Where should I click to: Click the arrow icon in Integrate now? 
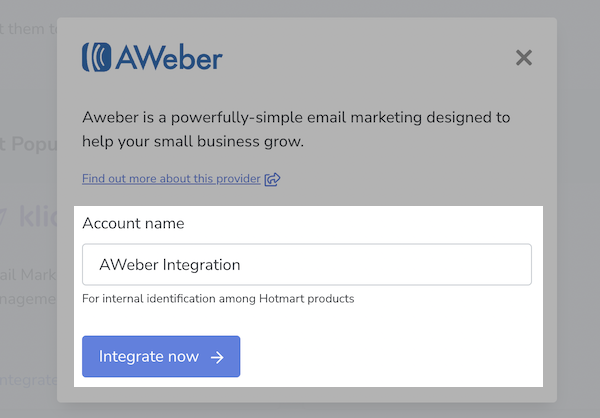click(x=217, y=357)
